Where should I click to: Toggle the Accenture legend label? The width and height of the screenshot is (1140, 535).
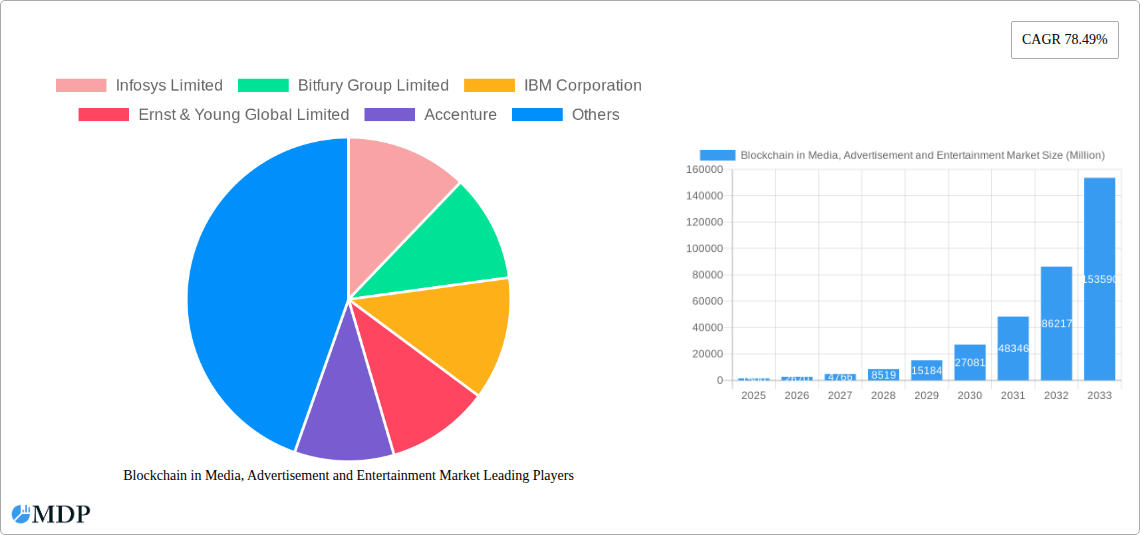(x=460, y=115)
